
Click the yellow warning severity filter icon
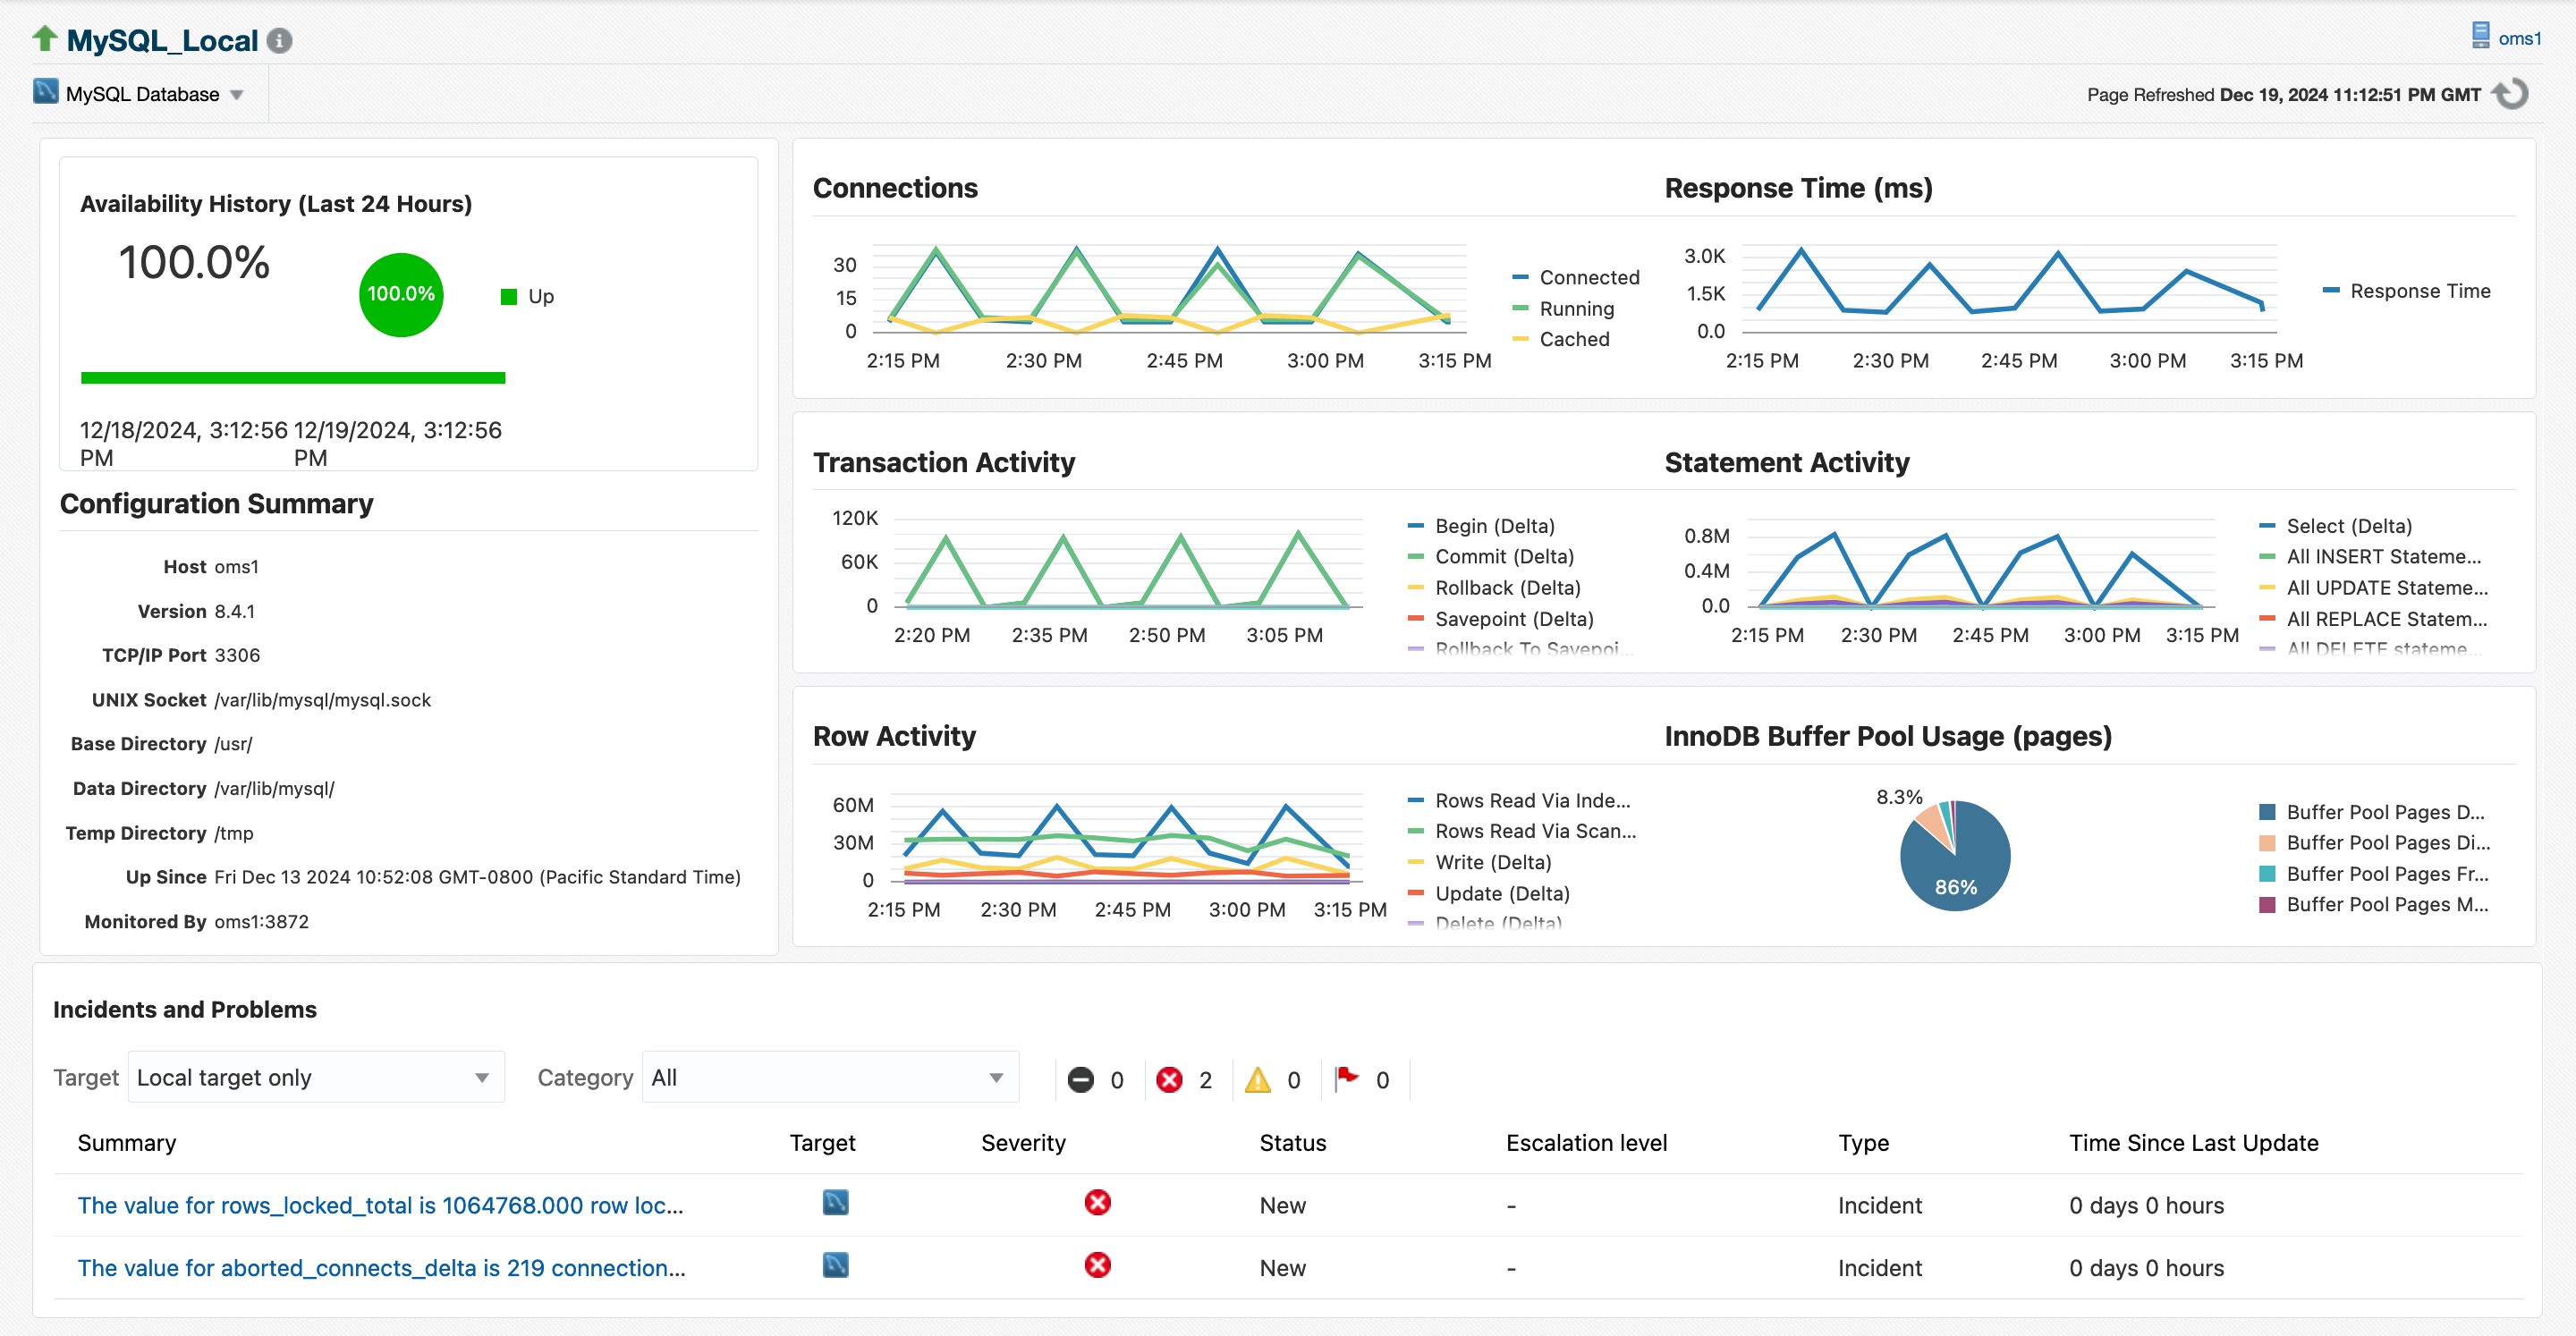tap(1258, 1079)
